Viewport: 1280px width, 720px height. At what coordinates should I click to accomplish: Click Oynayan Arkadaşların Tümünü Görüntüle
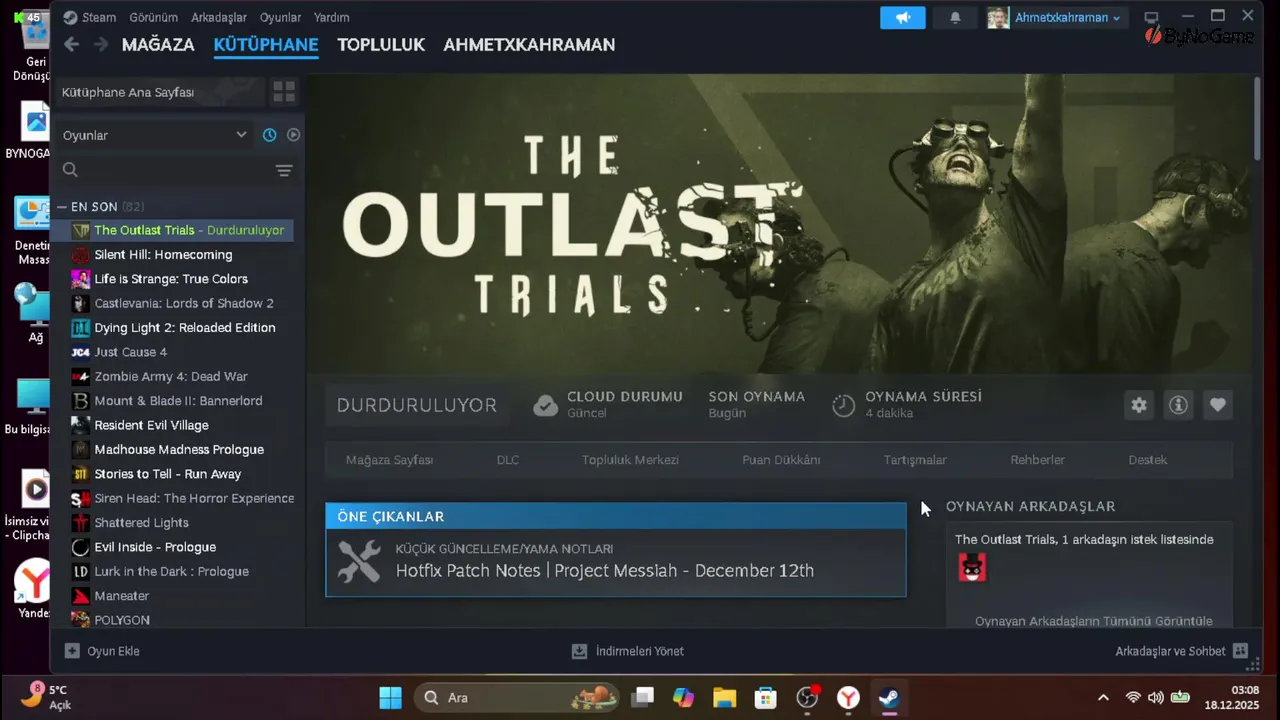point(1093,621)
